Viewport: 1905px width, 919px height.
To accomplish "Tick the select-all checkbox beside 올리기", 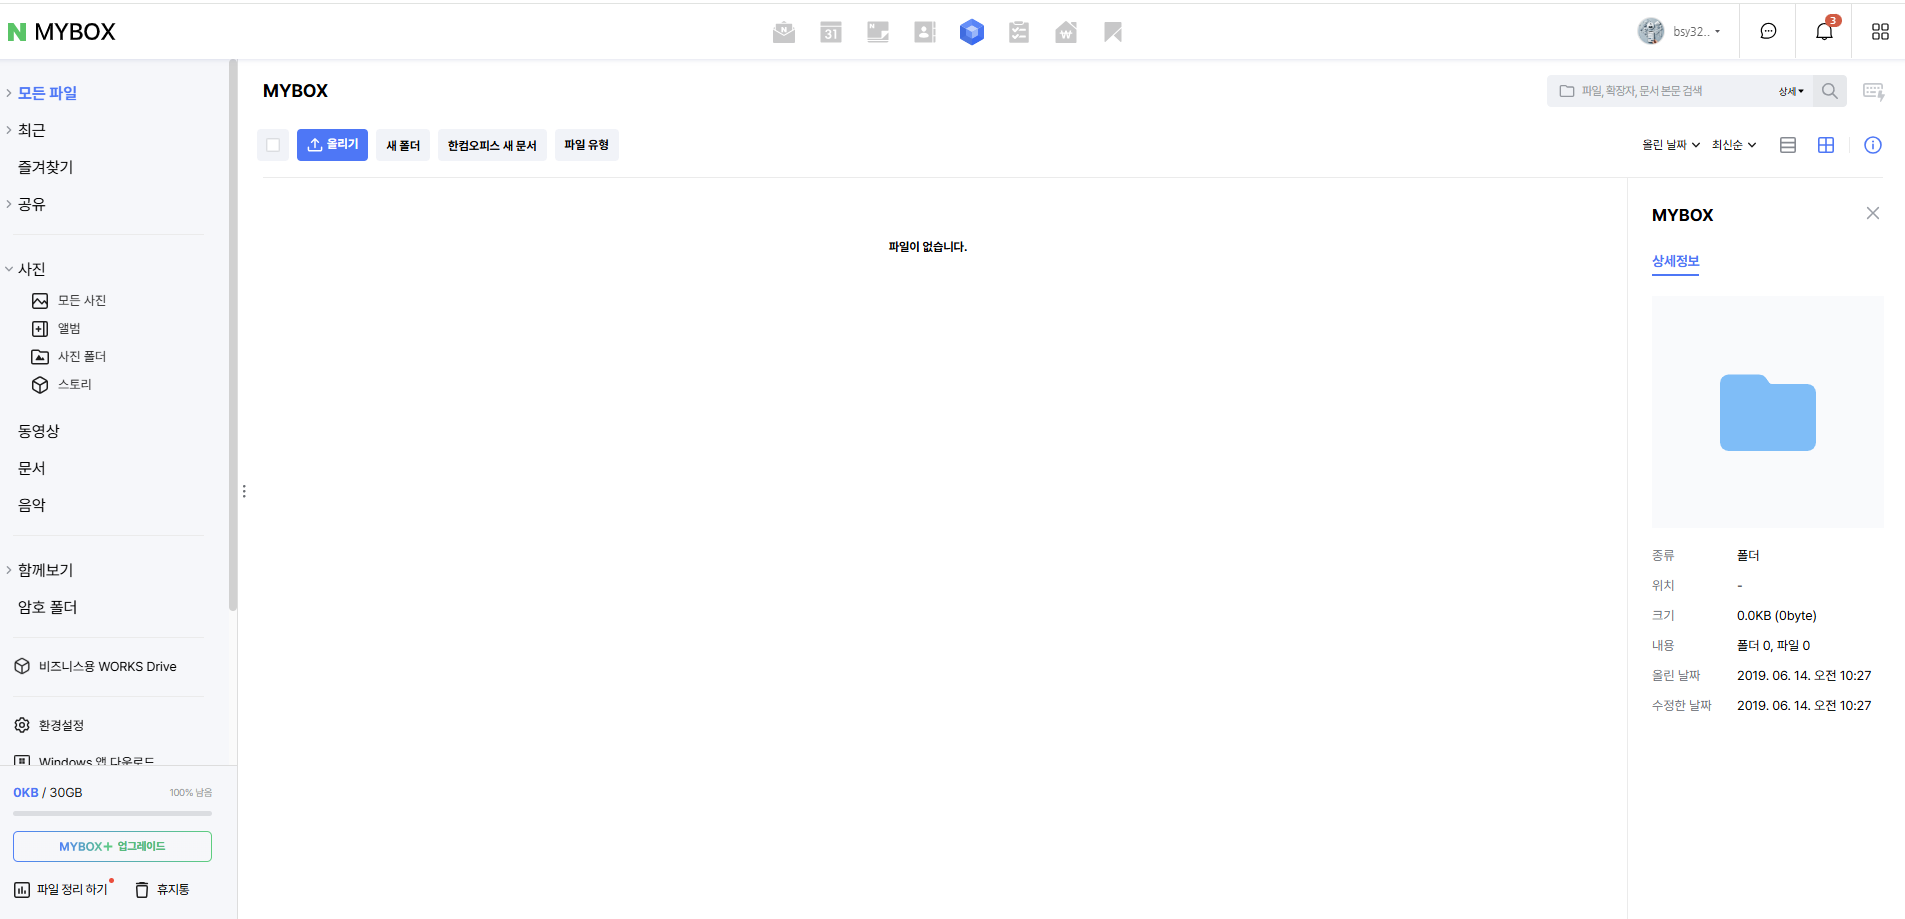I will click(273, 145).
